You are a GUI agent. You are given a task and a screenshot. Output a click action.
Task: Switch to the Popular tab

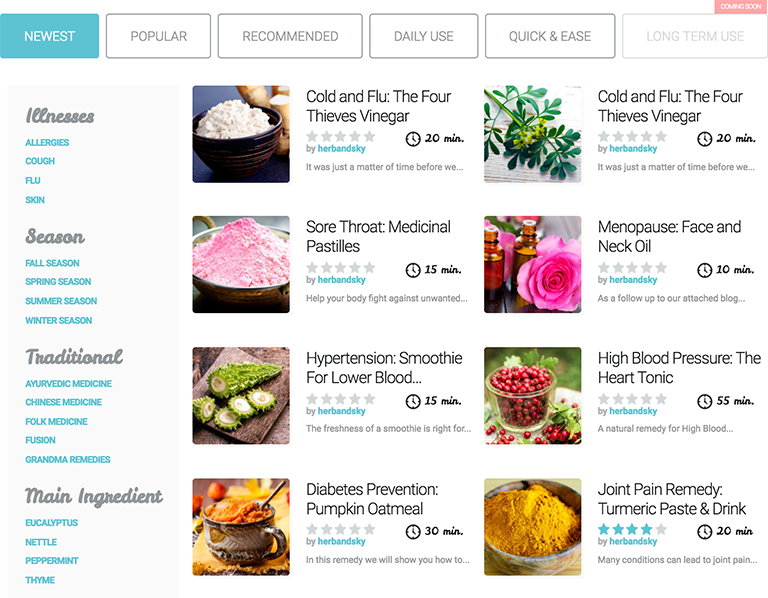[x=158, y=36]
